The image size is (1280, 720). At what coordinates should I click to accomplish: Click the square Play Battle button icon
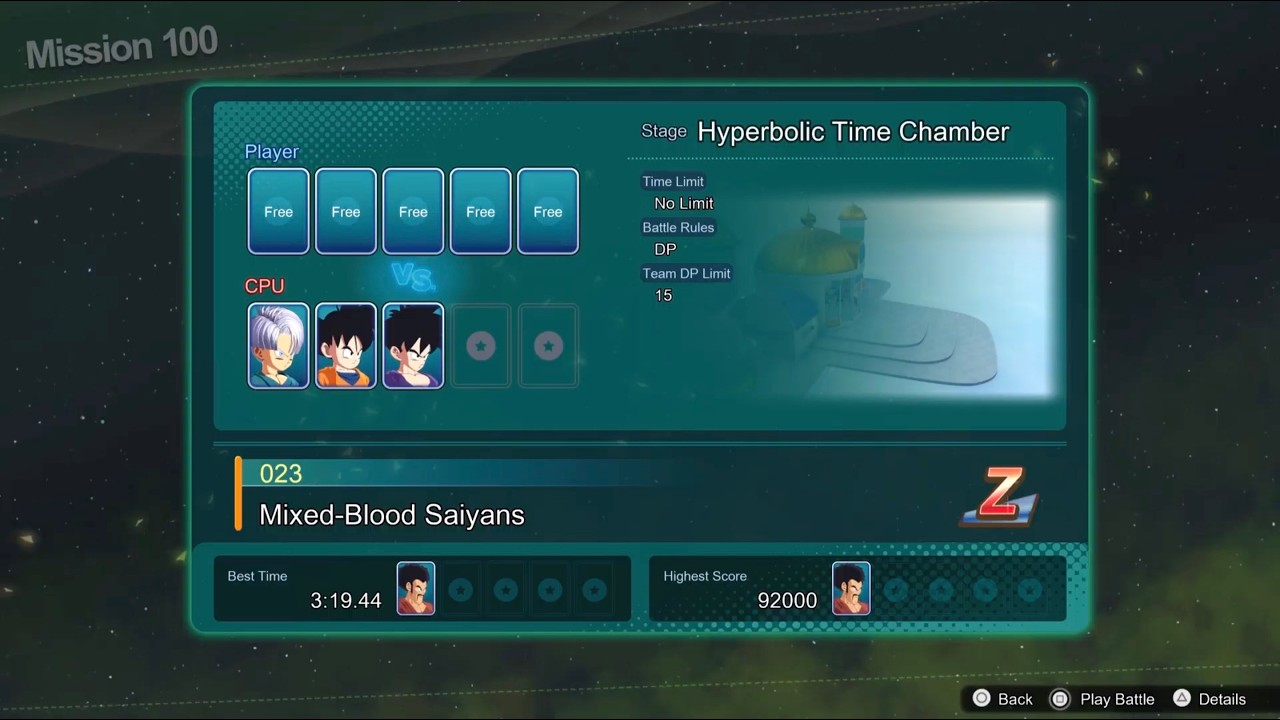tap(1060, 699)
